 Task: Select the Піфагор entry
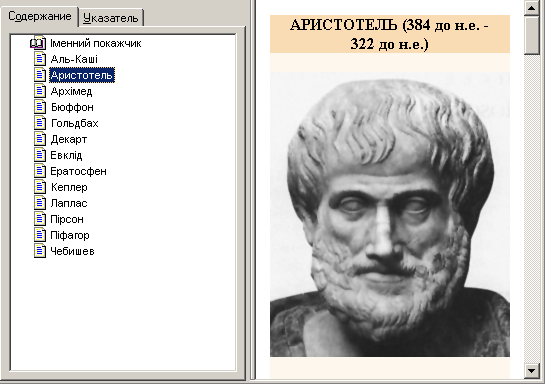[x=70, y=235]
